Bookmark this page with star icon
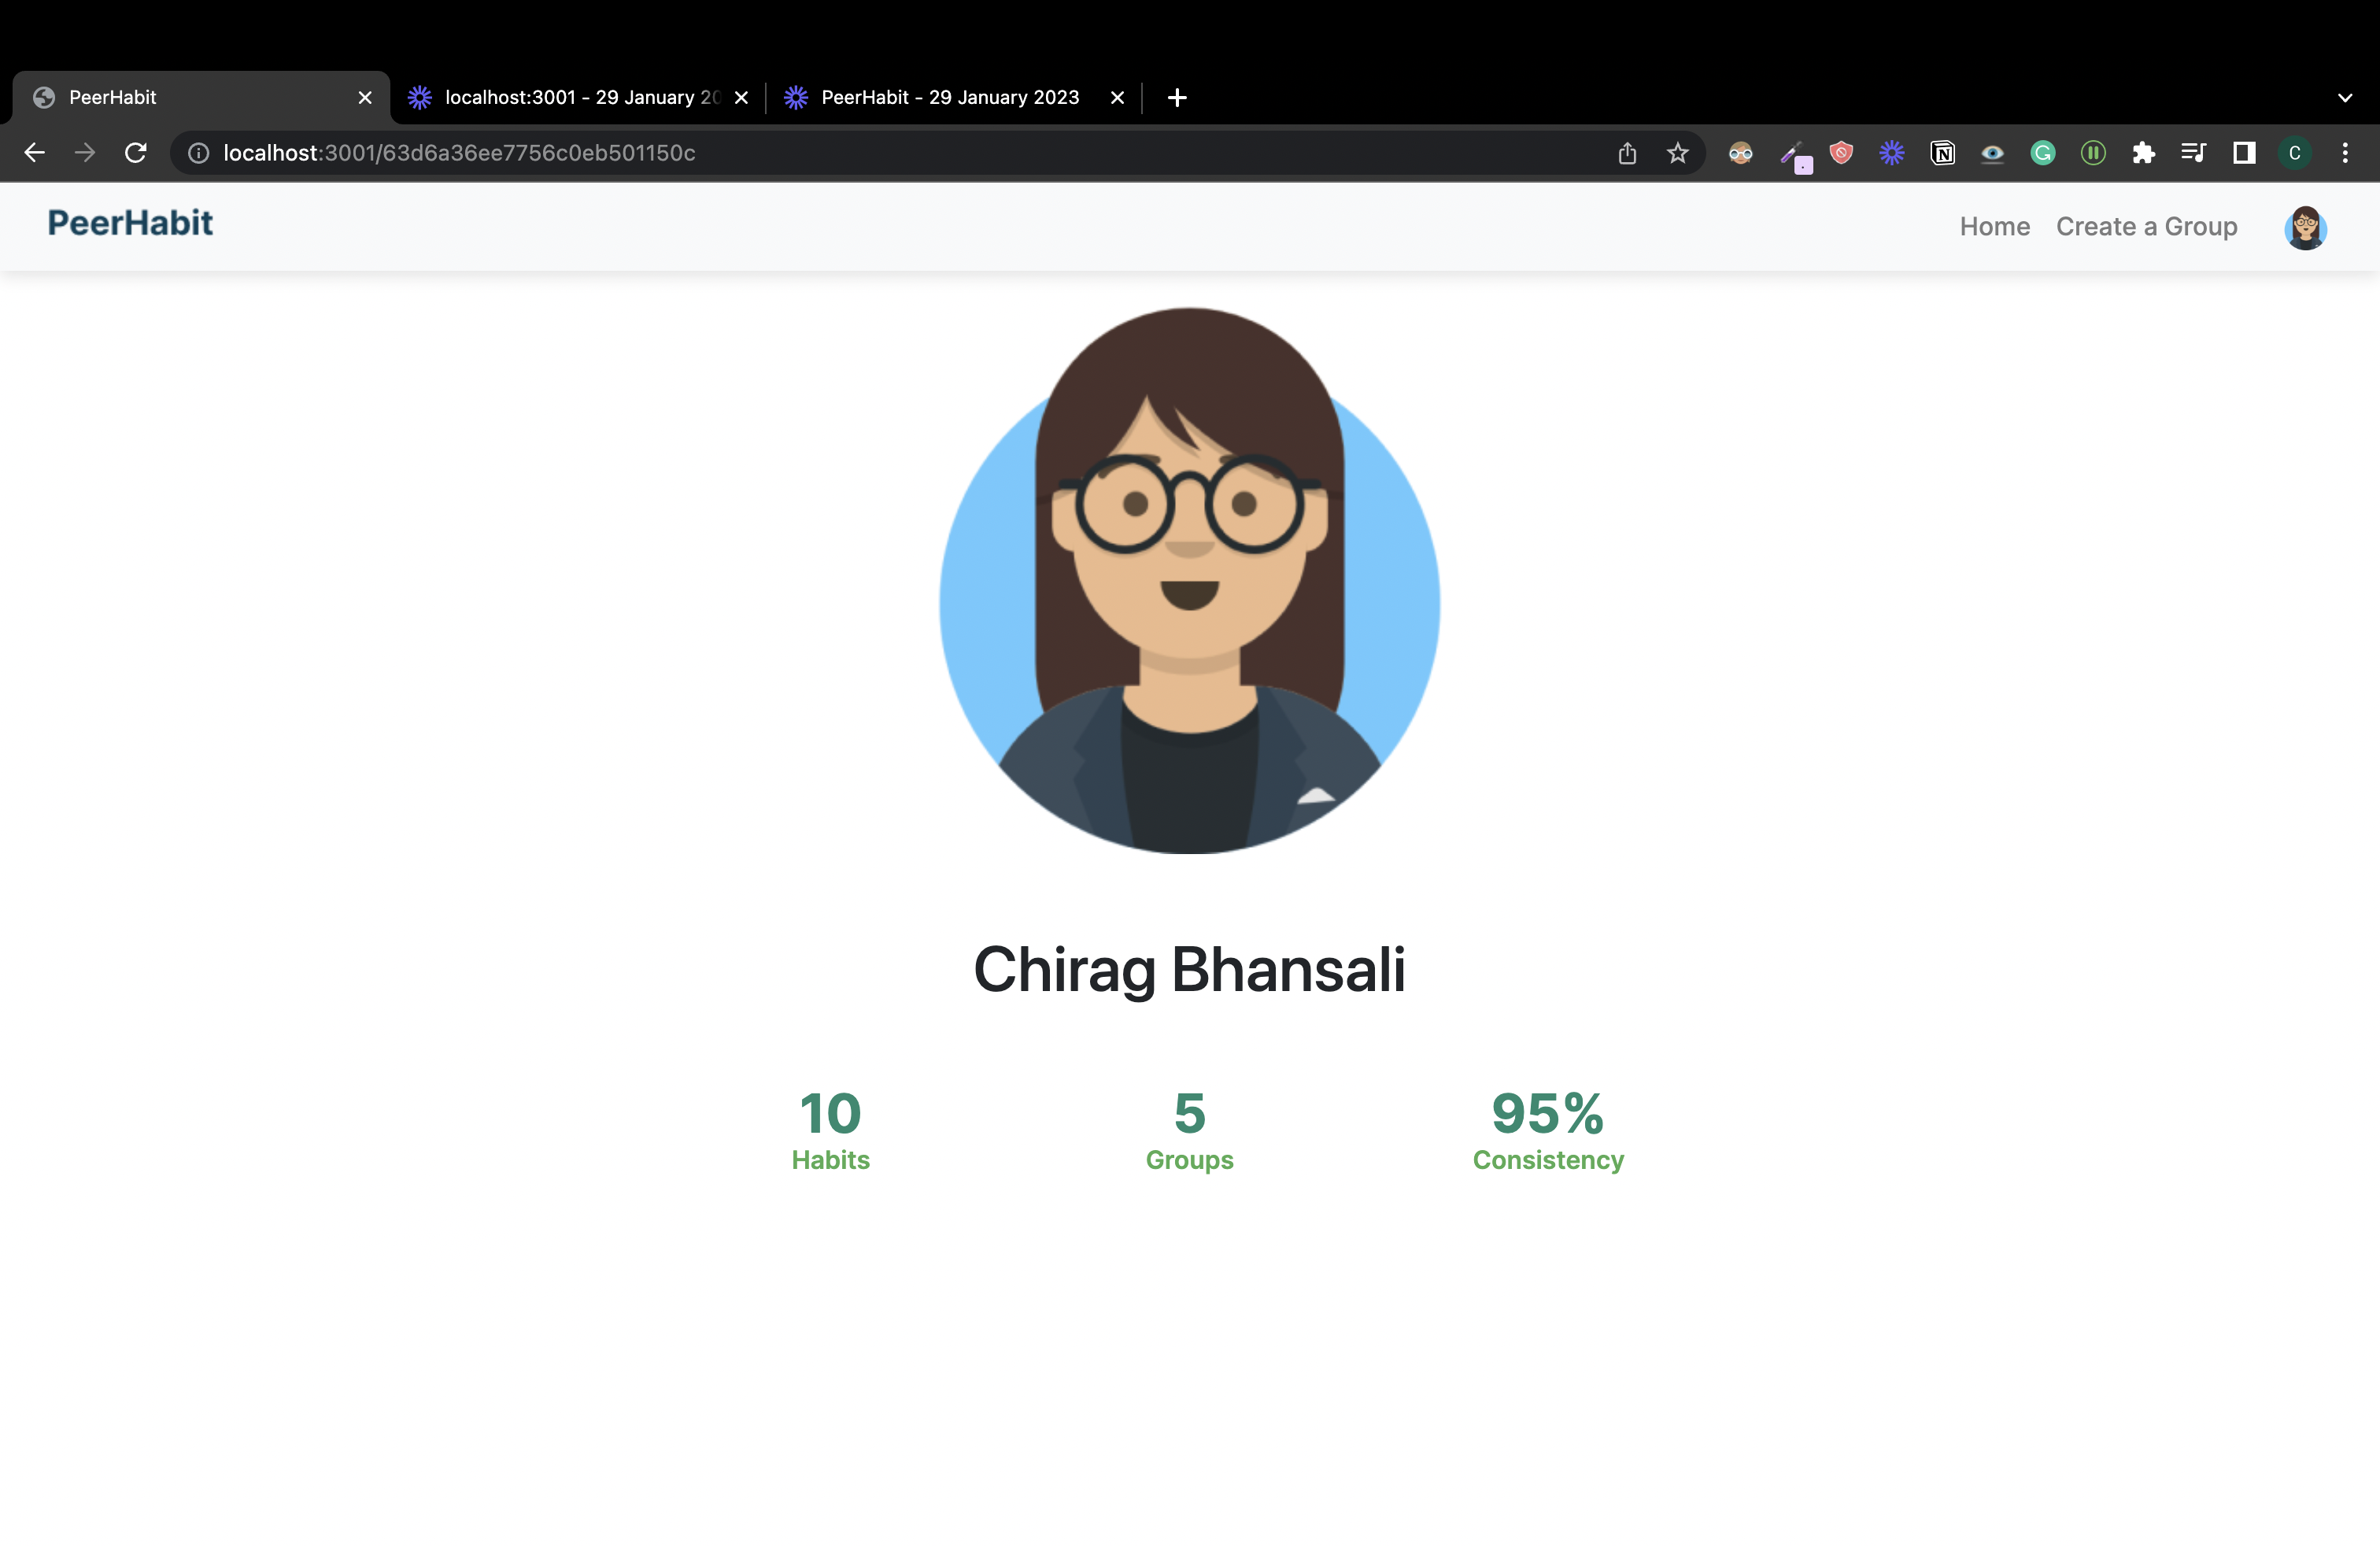The height and width of the screenshot is (1546, 2380). [1677, 153]
